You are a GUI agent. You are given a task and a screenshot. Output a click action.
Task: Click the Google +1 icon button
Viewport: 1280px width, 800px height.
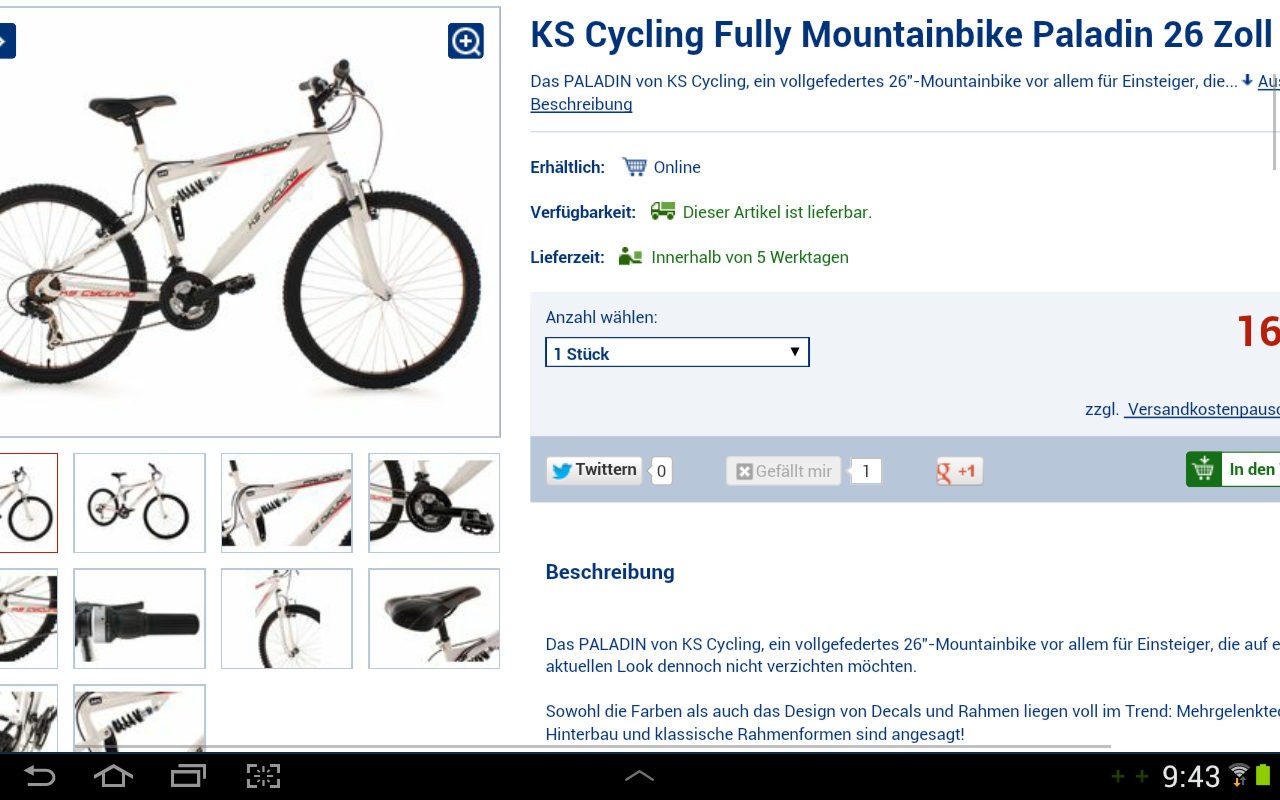point(959,471)
